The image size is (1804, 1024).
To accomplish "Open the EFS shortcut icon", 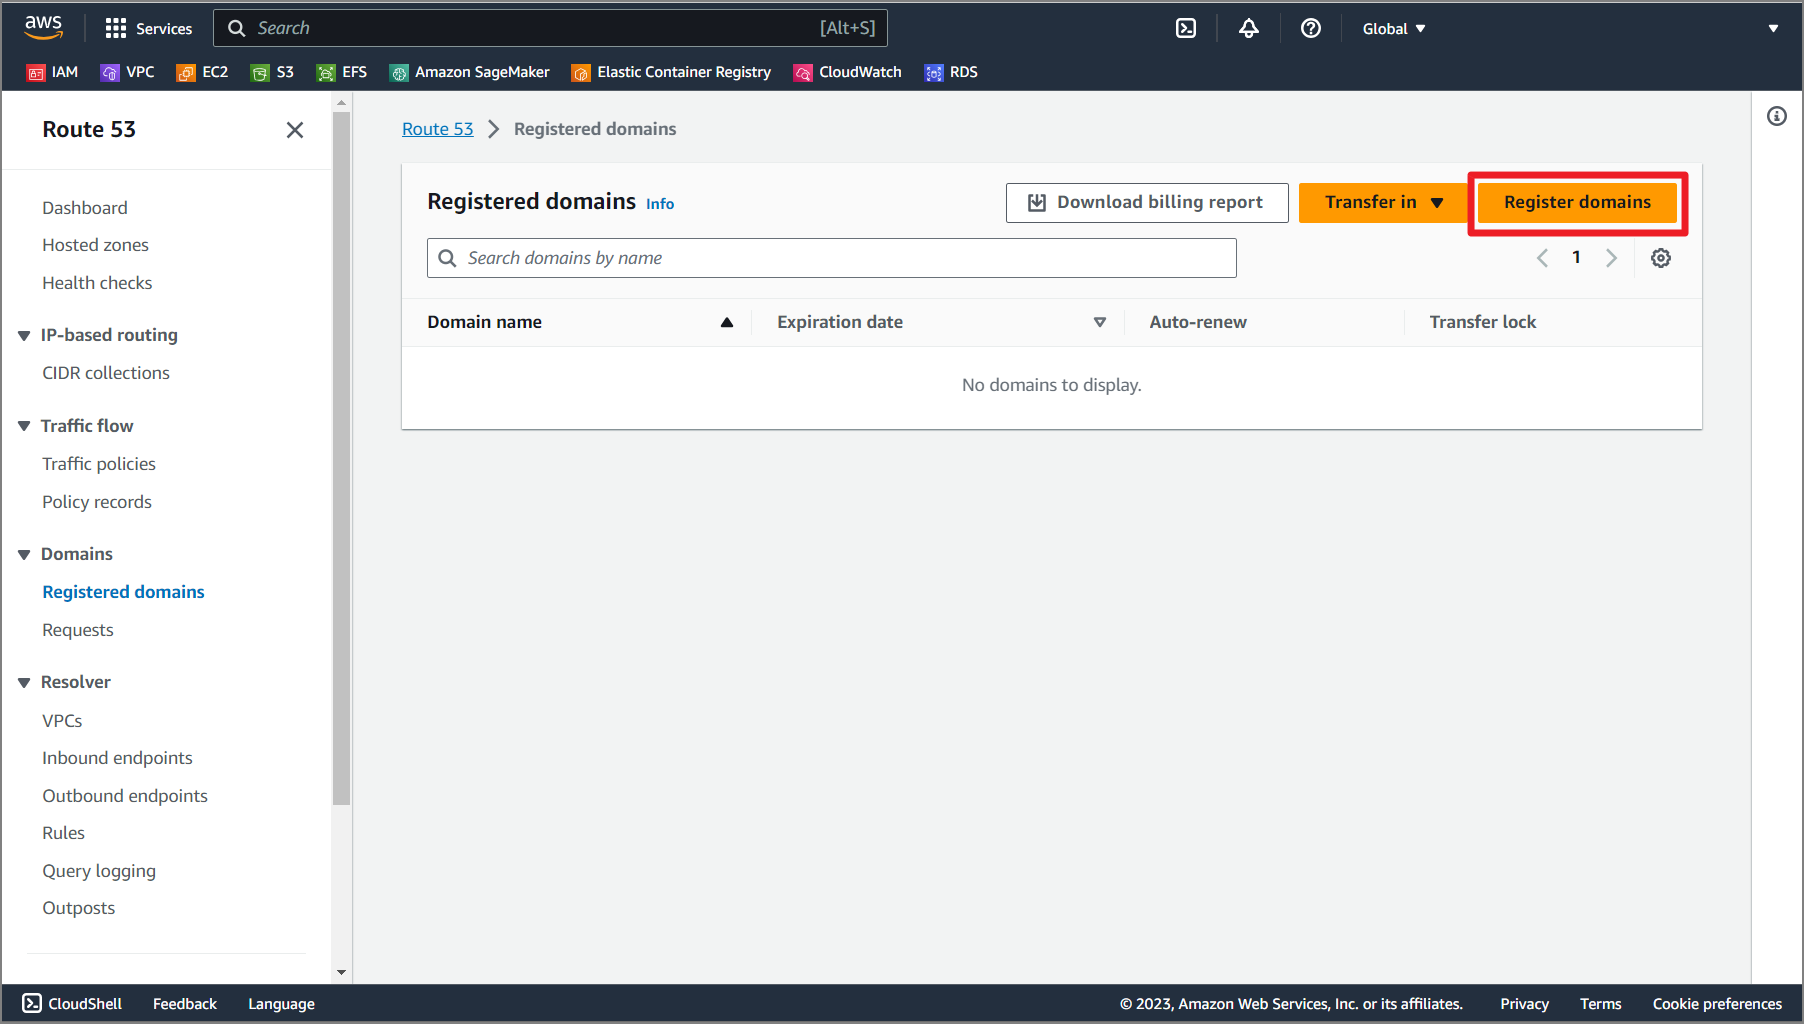I will 325,72.
